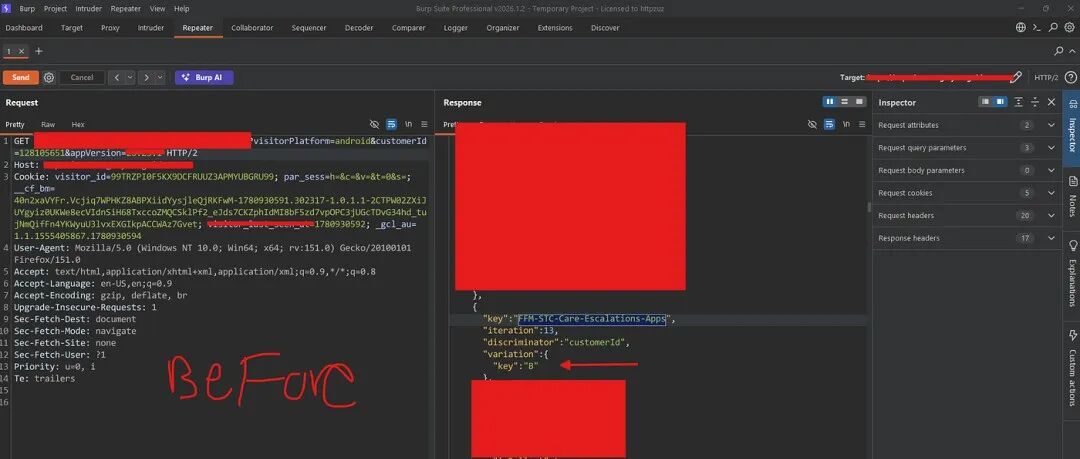Switch to the Extensions tab
The height and width of the screenshot is (459, 1080).
(554, 28)
